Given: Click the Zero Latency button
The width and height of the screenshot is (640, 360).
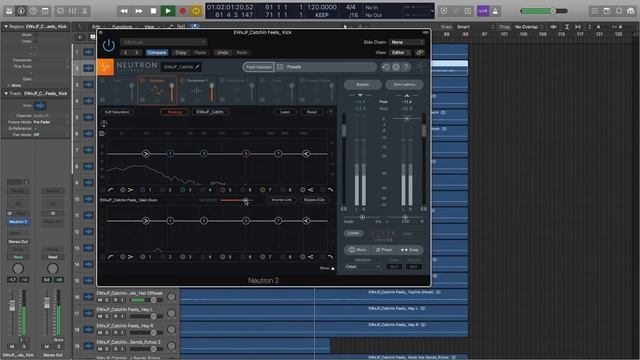Looking at the screenshot, I should click(404, 84).
